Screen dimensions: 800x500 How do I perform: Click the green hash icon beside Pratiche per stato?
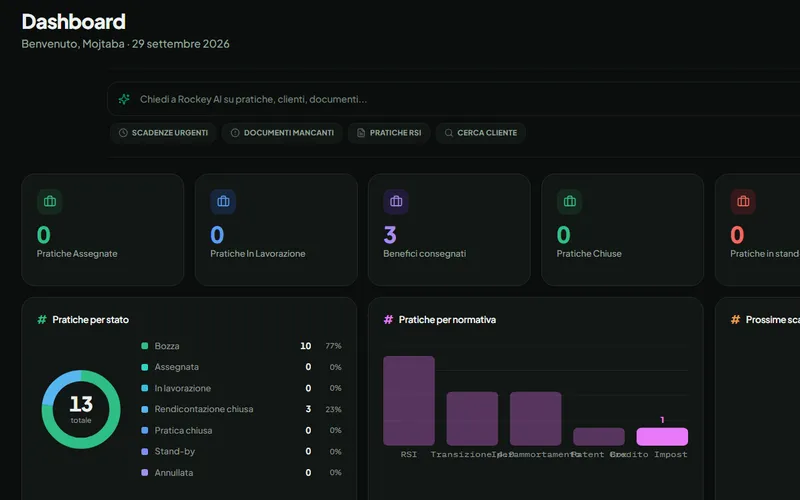point(42,319)
